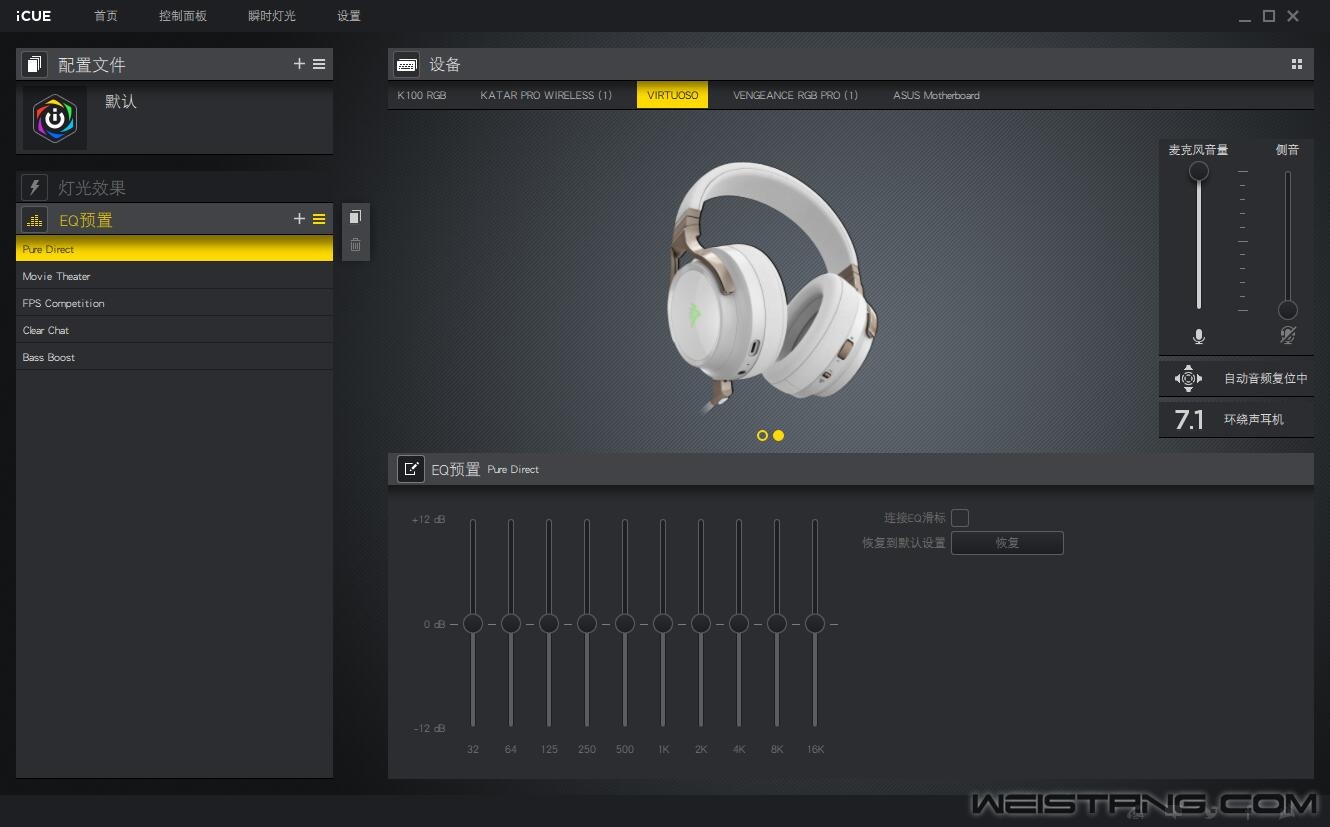Select the 默认 profile thumbnail
This screenshot has height=827, width=1330.
coord(55,118)
